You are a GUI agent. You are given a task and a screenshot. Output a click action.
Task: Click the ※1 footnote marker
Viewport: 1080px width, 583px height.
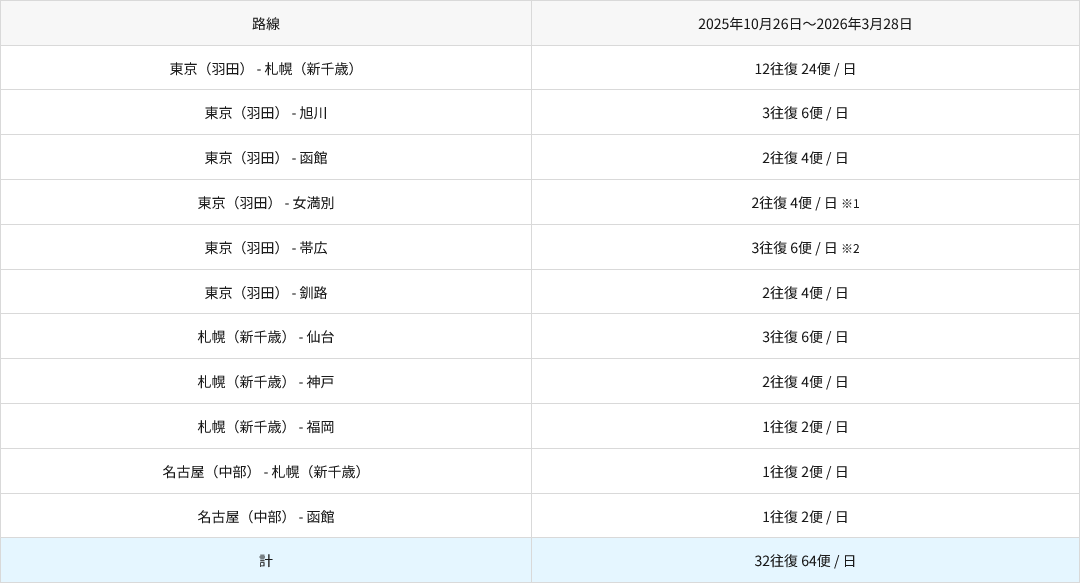click(850, 204)
